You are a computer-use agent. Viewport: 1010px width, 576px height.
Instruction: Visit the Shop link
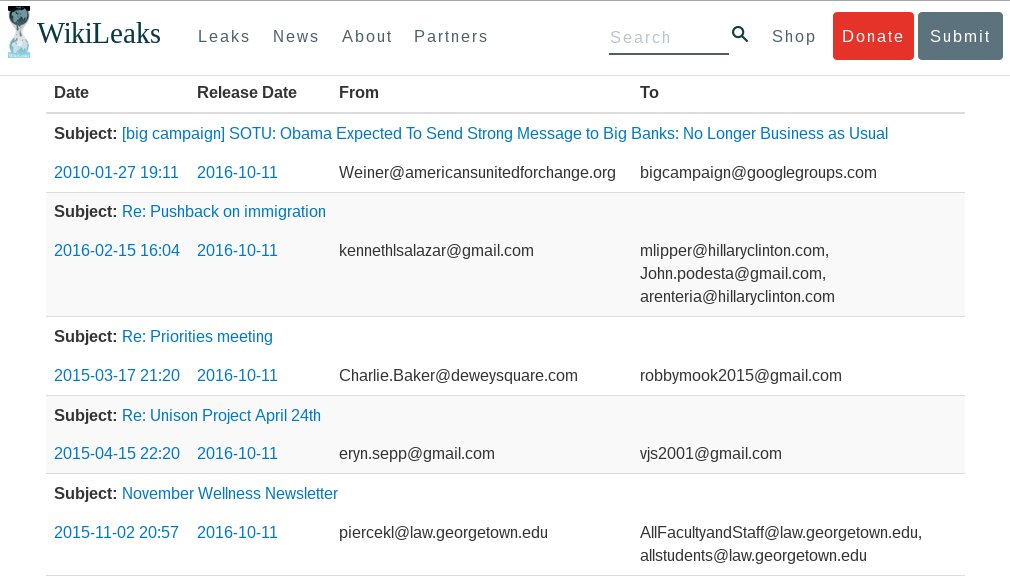(x=794, y=37)
